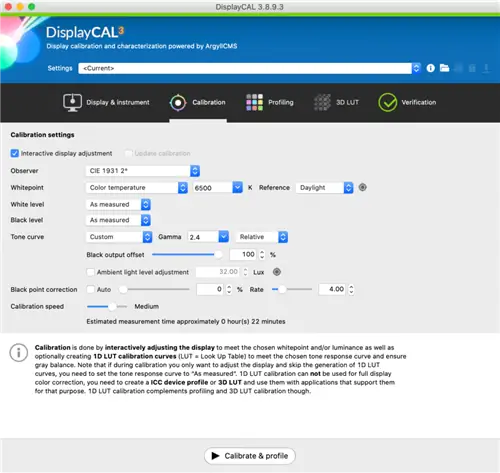Switch to the Profiling tab
The image size is (500, 473).
tap(270, 102)
